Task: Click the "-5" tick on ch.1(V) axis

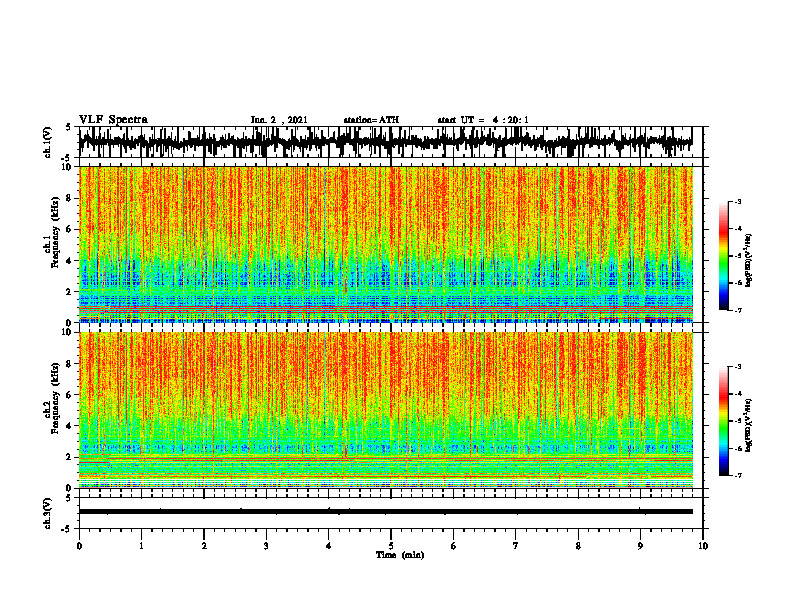Action: click(x=67, y=159)
